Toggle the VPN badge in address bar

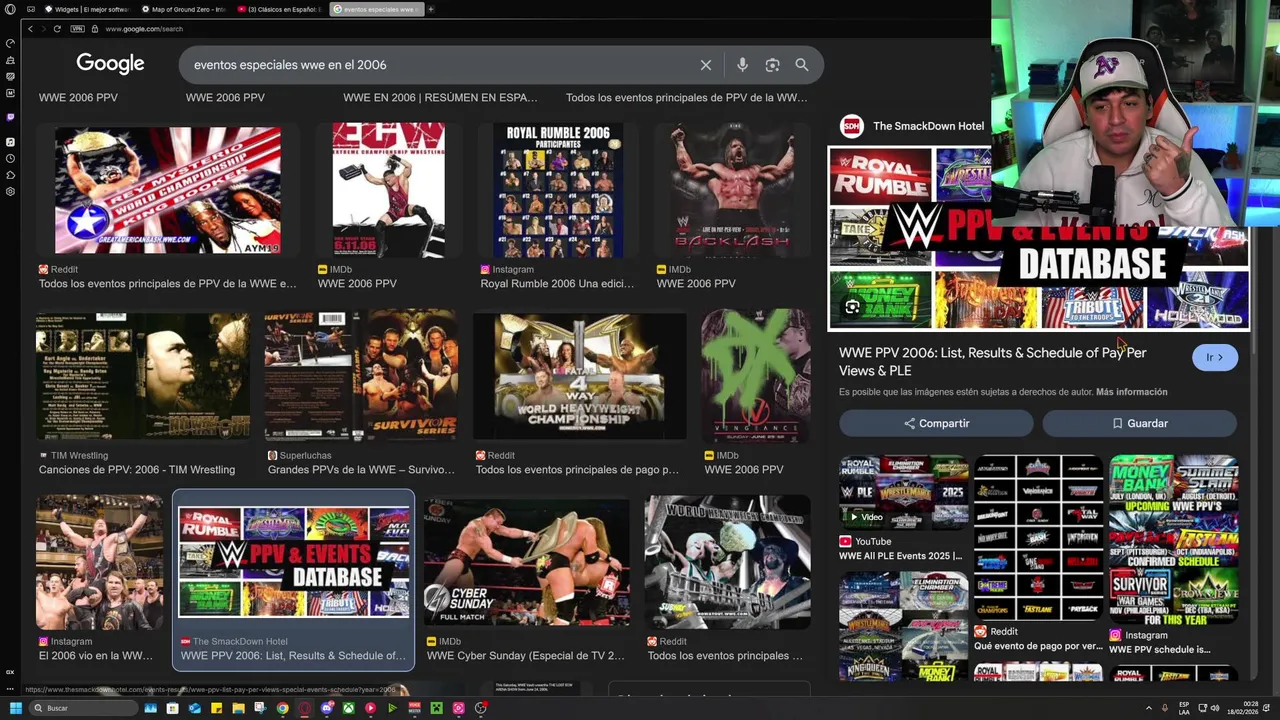pos(77,29)
